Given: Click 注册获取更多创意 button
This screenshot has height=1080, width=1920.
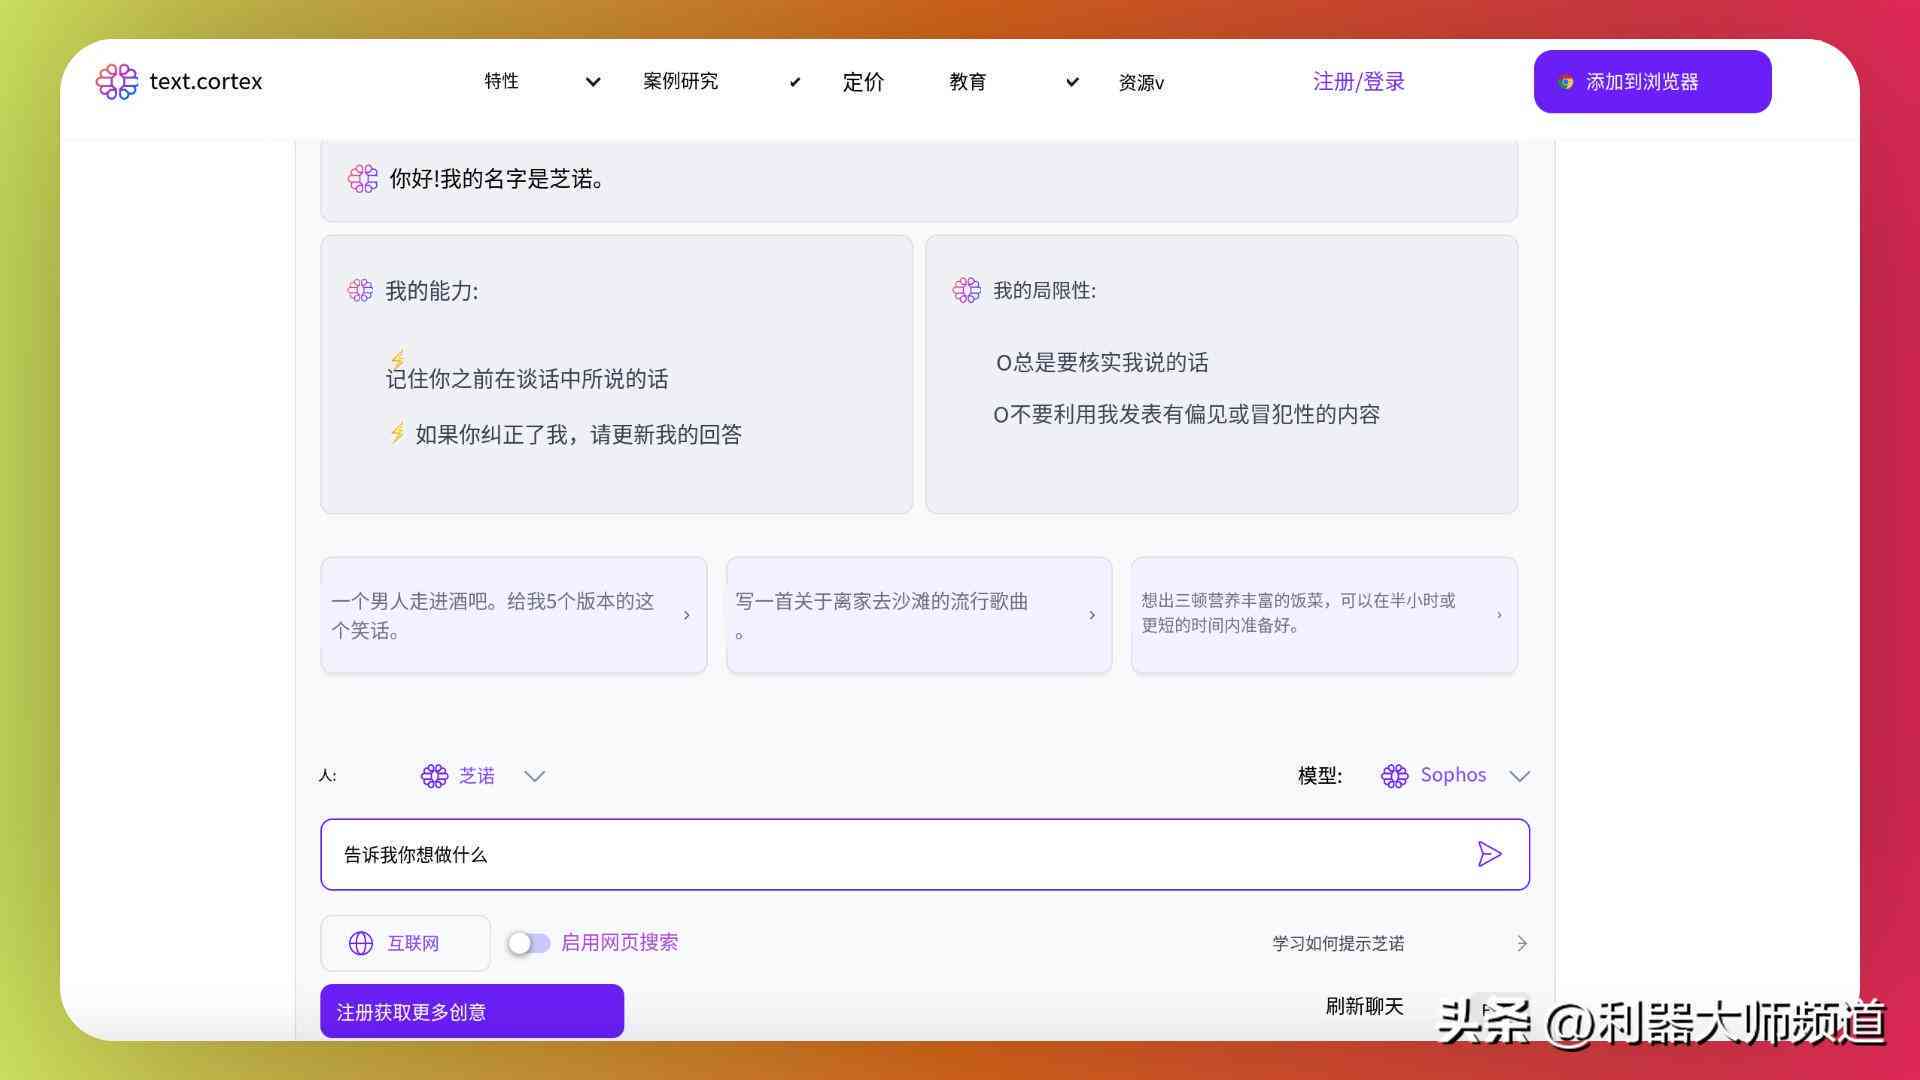Looking at the screenshot, I should pos(473,1010).
